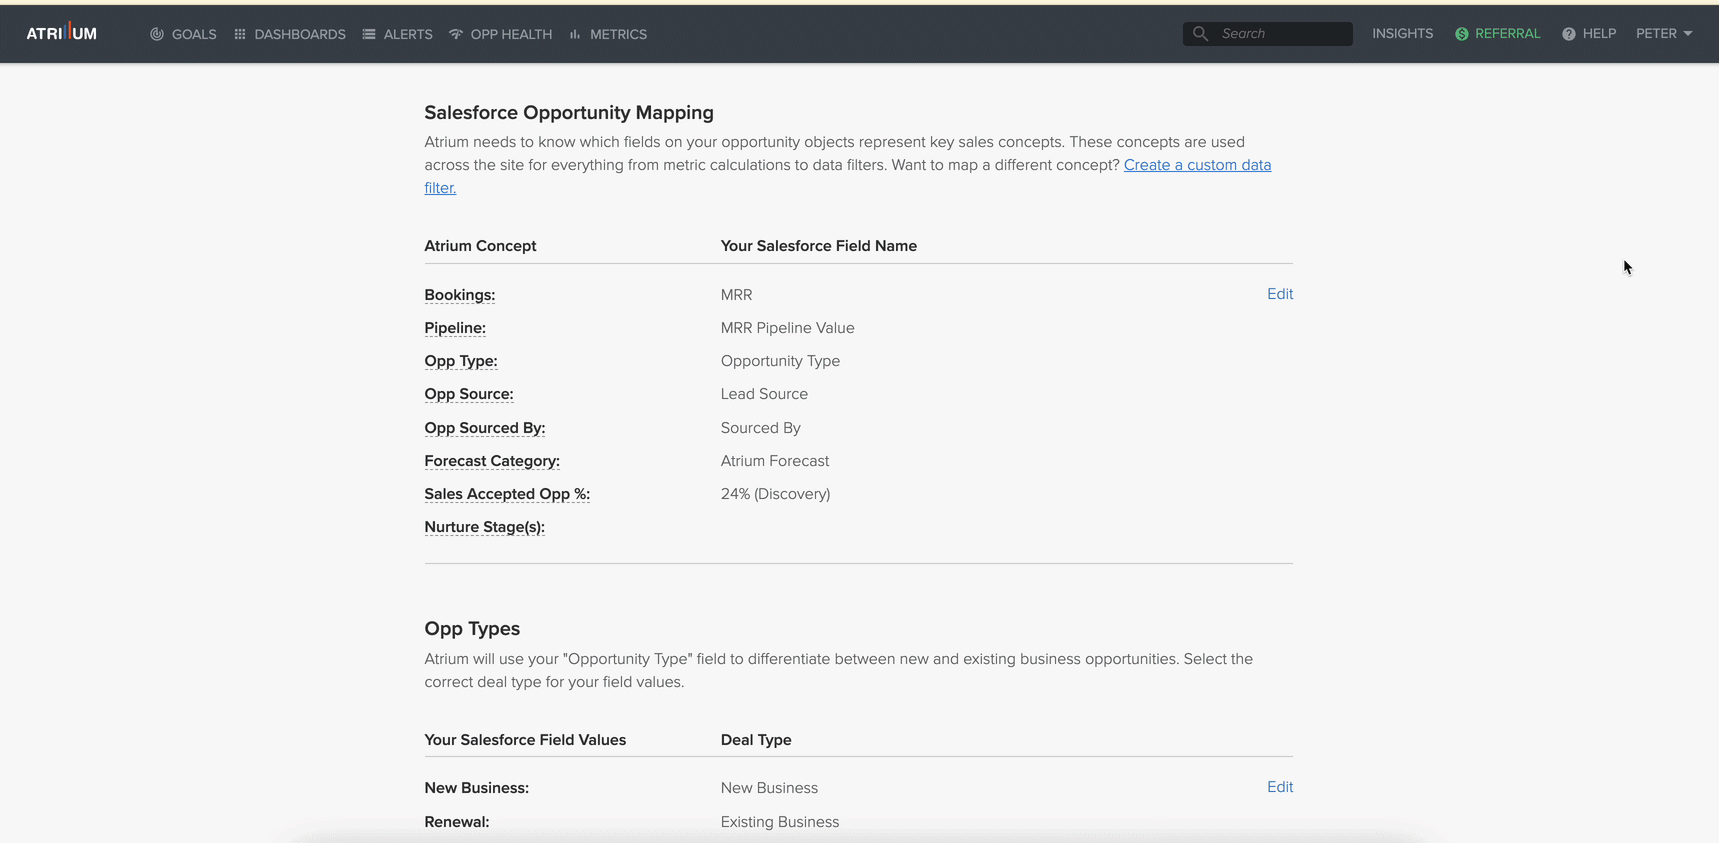Select the Sourced By field value
1719x843 pixels.
pyautogui.click(x=761, y=428)
